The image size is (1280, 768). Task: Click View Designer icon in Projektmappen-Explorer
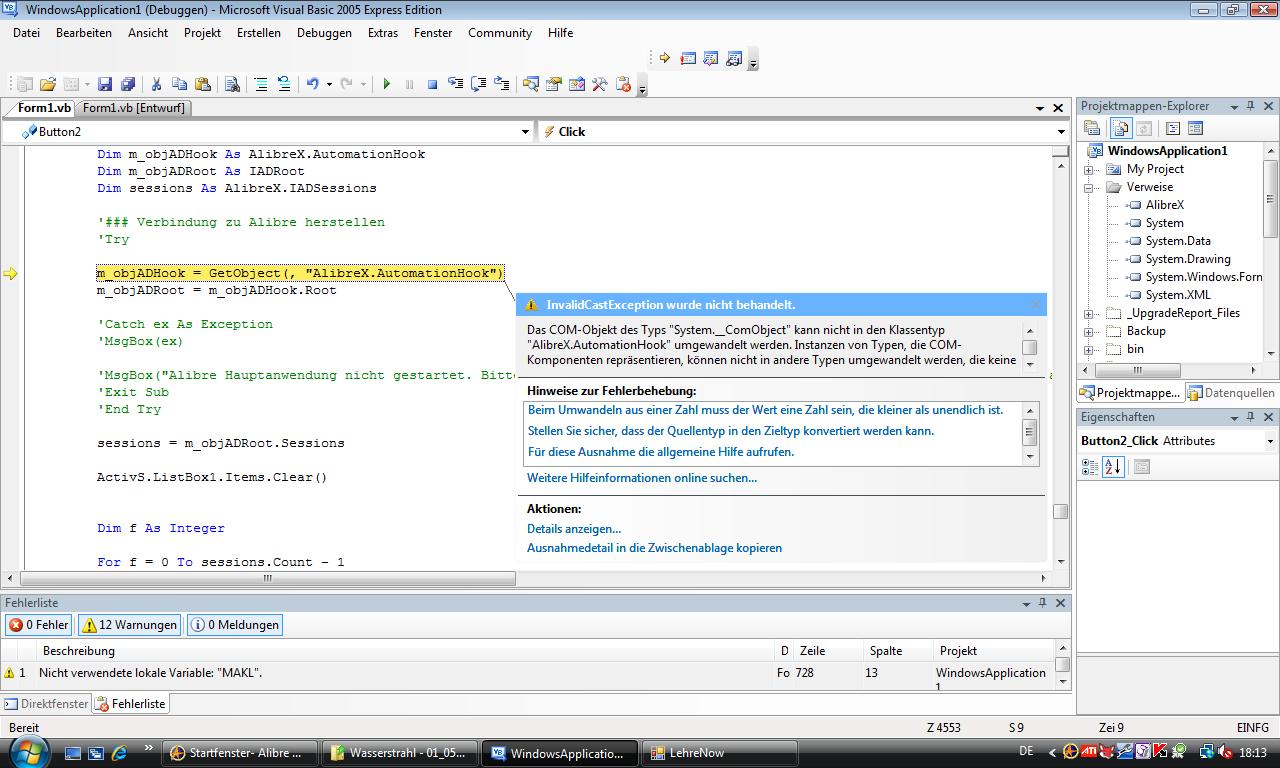(1195, 128)
